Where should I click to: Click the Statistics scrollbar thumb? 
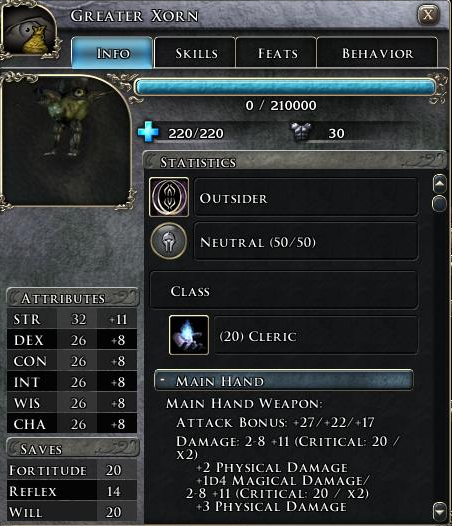(x=440, y=204)
